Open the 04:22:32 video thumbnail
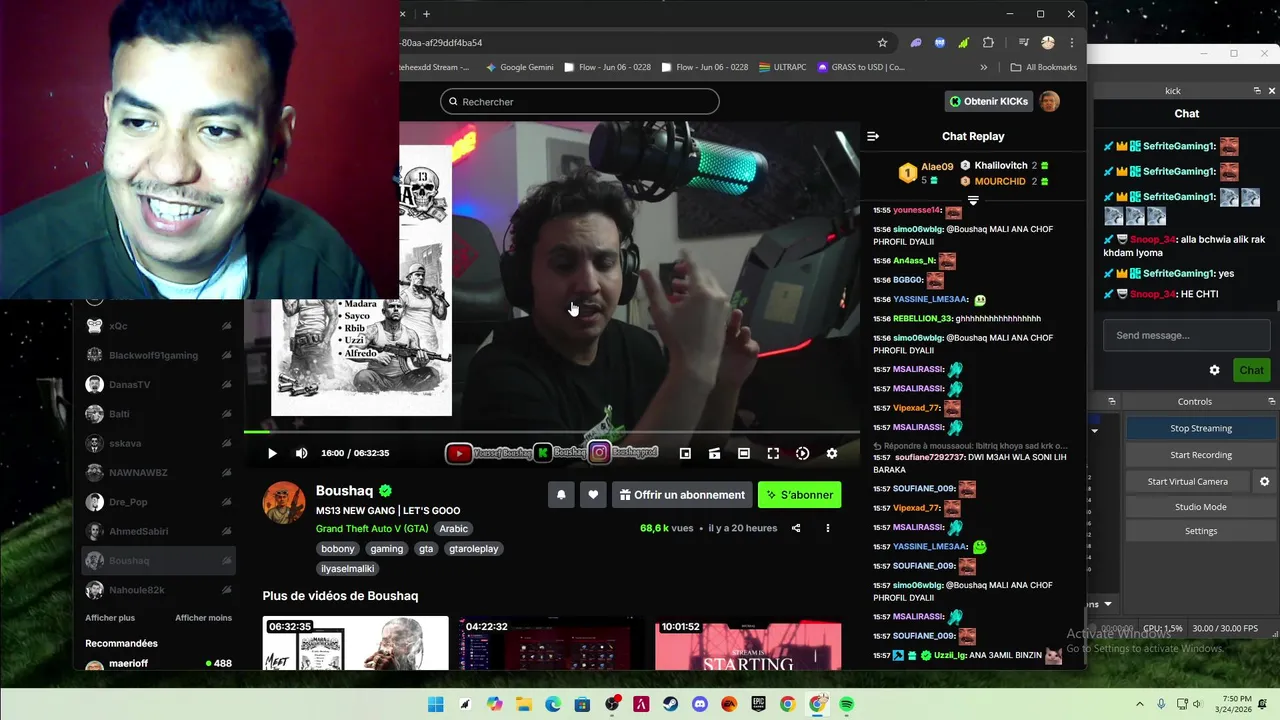The height and width of the screenshot is (720, 1280). point(552,643)
